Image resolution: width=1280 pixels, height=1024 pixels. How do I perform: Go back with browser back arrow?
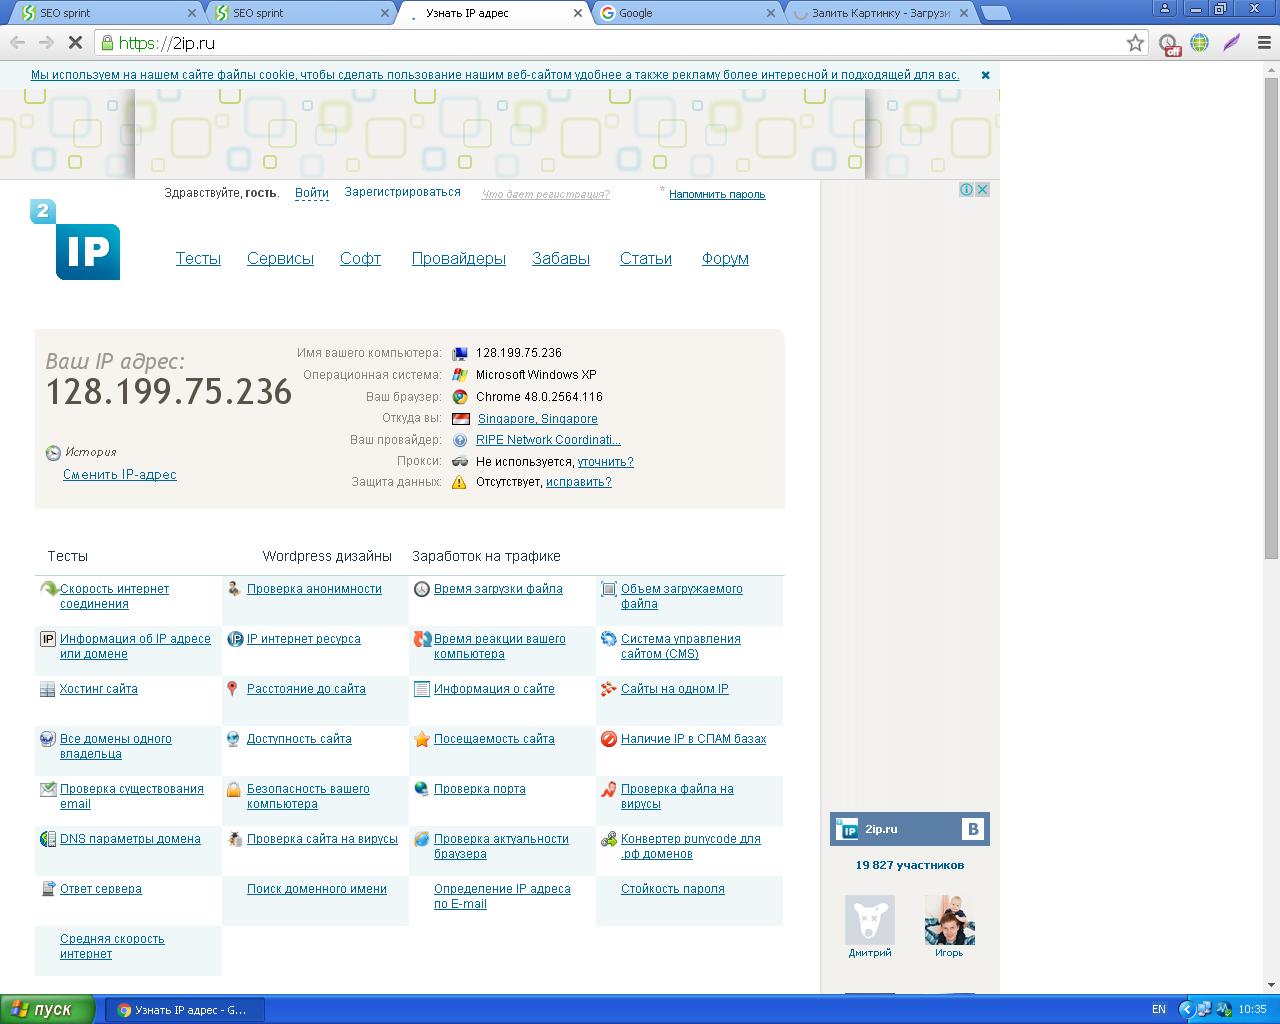(x=17, y=43)
